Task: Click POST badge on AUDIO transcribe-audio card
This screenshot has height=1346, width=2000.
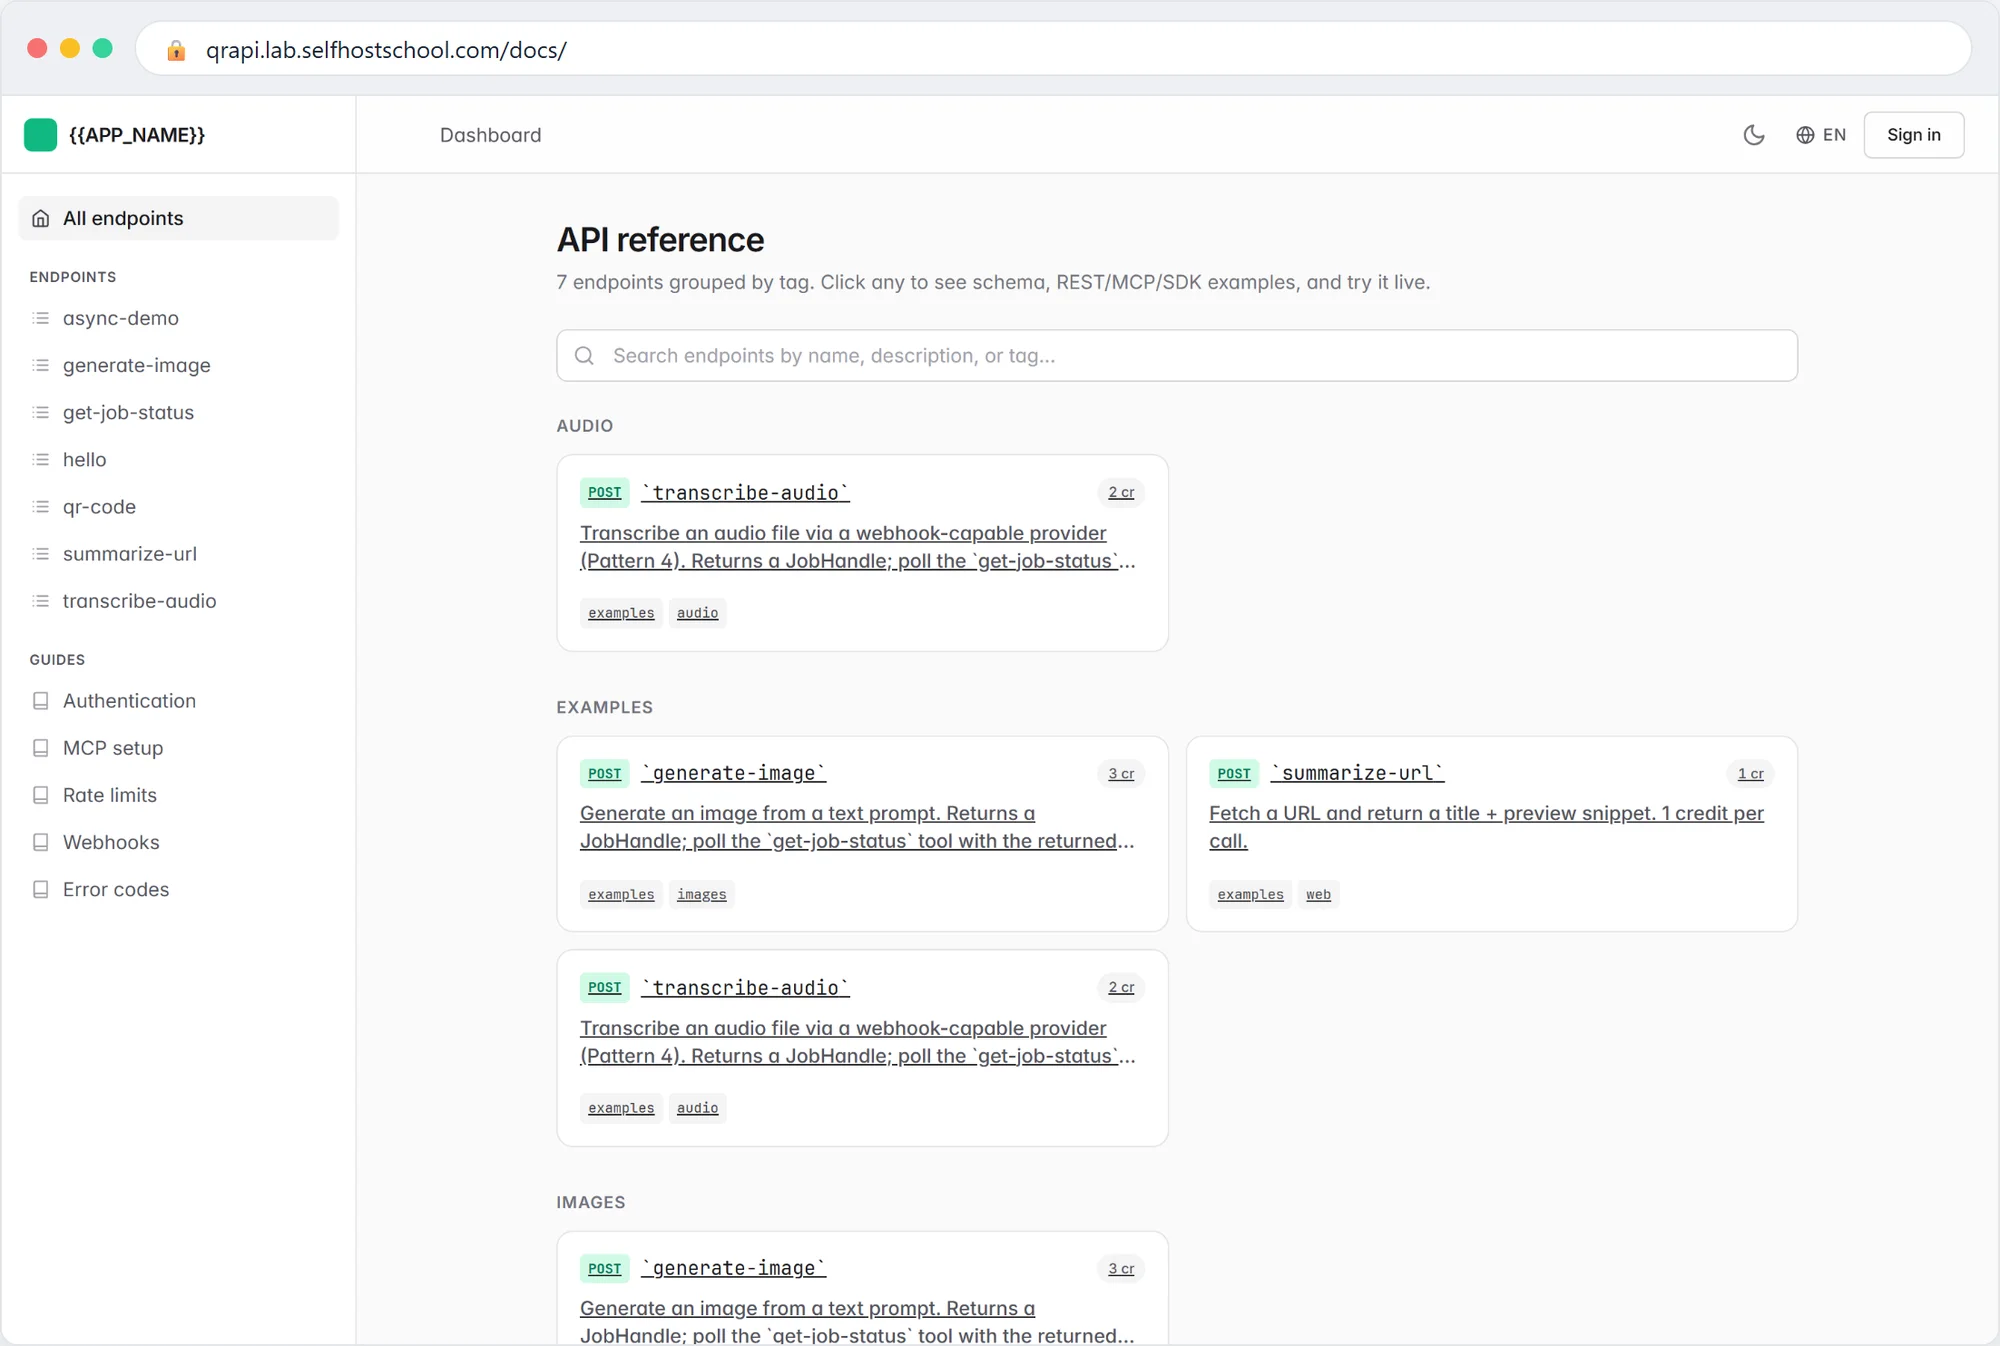Action: click(604, 492)
